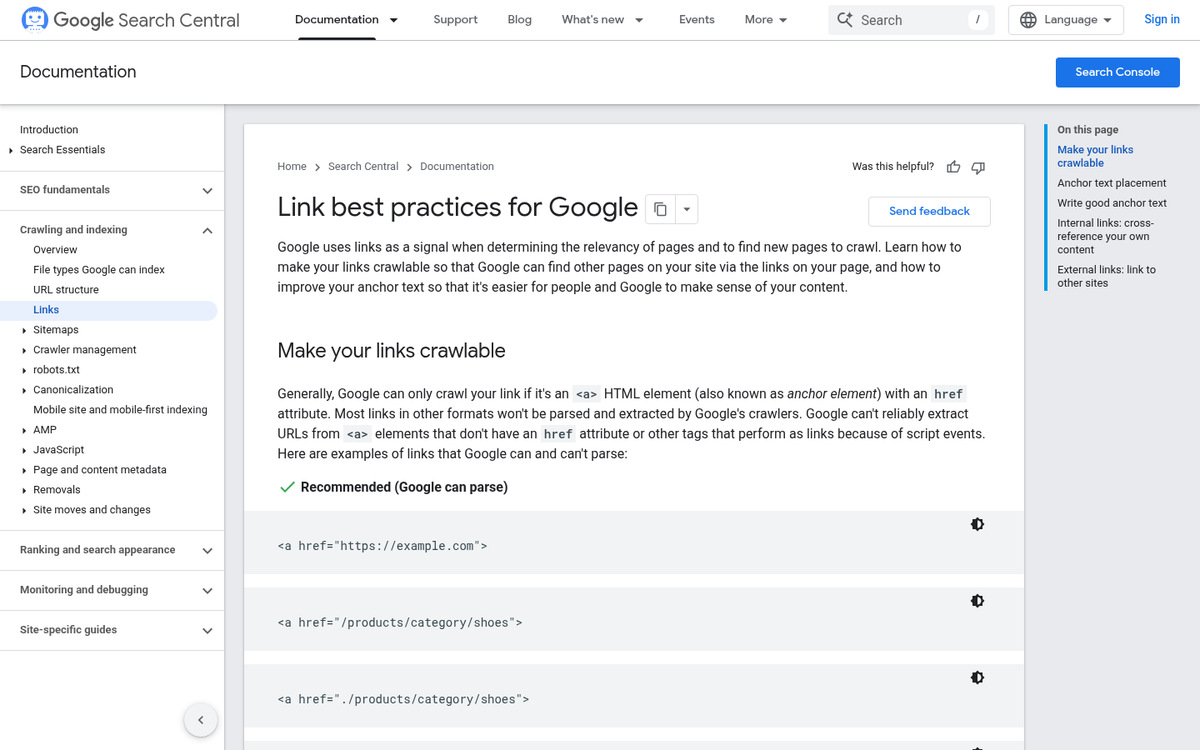The image size is (1200, 750).
Task: Click the Google Search Central logo
Action: pos(130,20)
